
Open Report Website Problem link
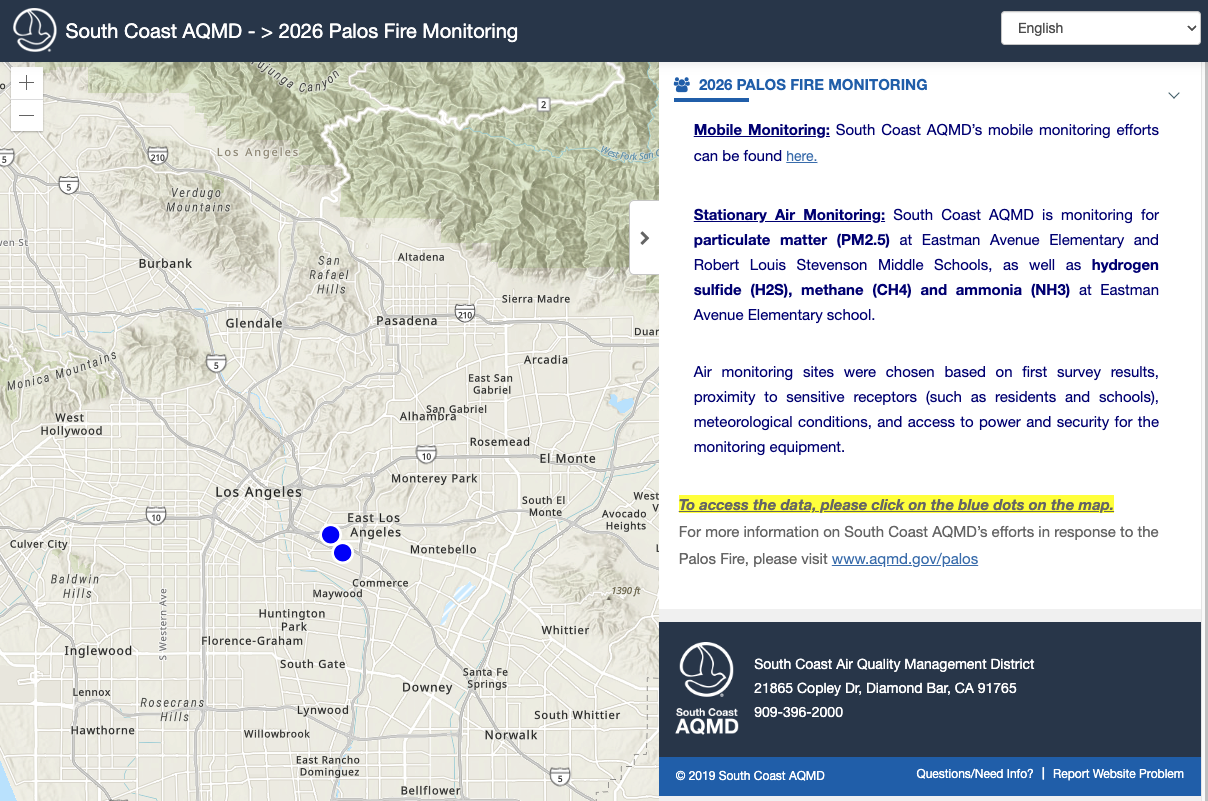1118,774
